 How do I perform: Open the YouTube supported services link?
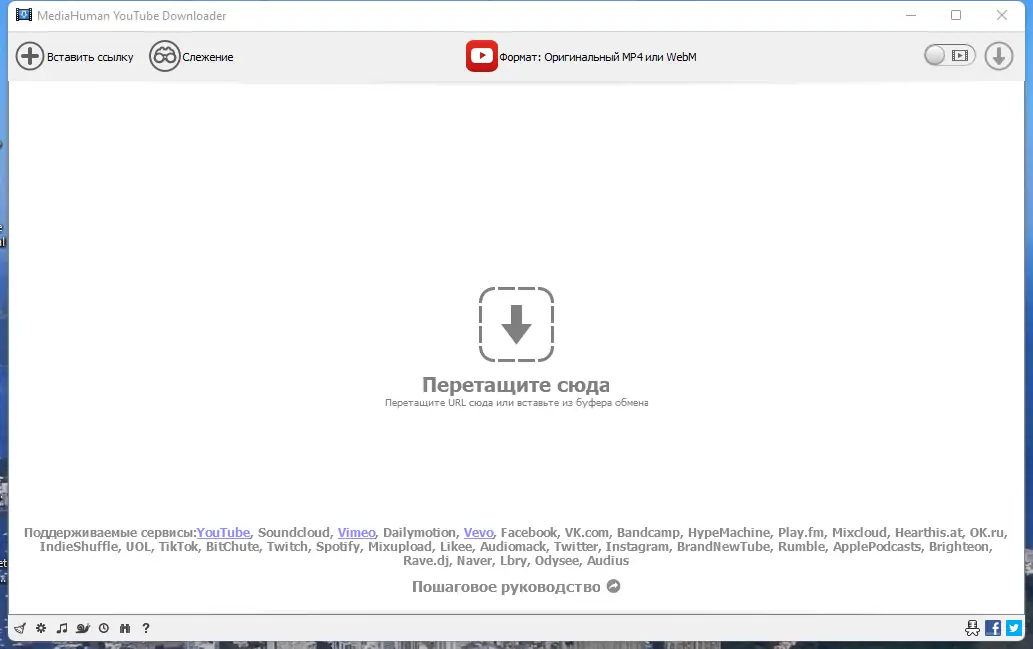click(223, 532)
